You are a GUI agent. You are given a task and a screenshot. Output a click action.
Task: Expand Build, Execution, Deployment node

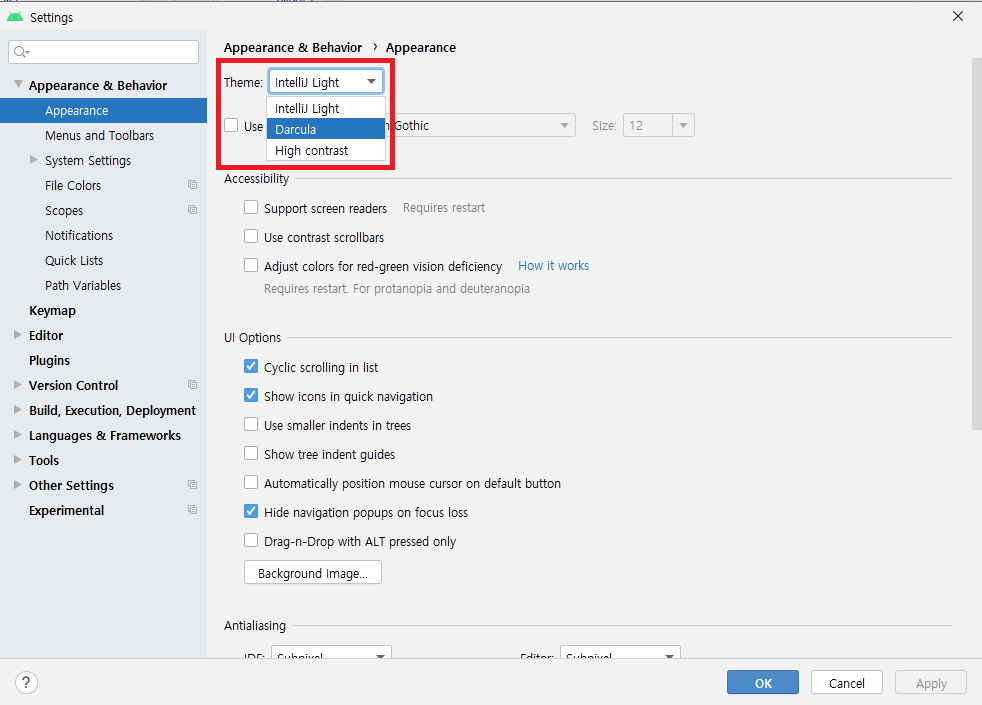pos(18,410)
